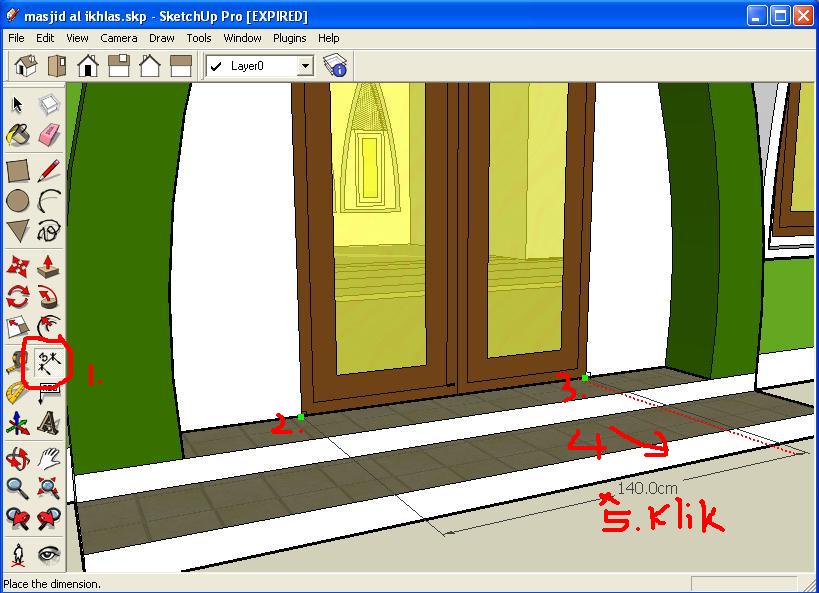This screenshot has height=593, width=819.
Task: Select the Zoom magnifier tool
Action: tap(18, 489)
